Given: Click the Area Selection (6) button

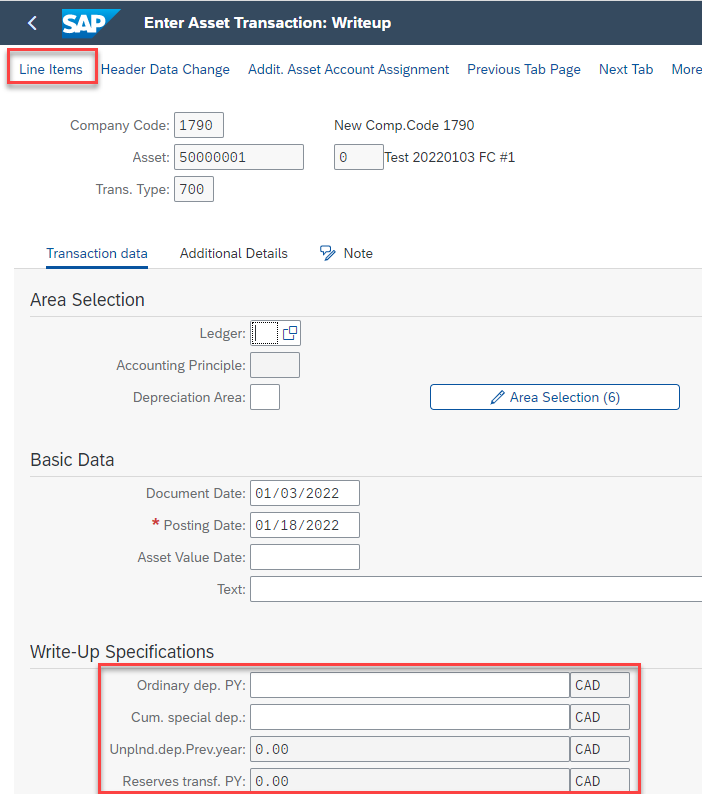Looking at the screenshot, I should [x=555, y=397].
